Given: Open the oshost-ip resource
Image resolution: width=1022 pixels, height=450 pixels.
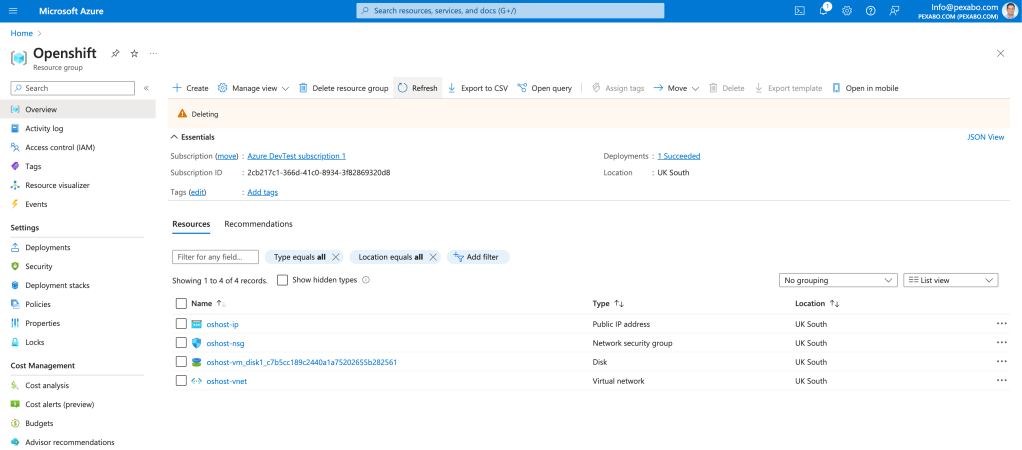Looking at the screenshot, I should click(222, 324).
